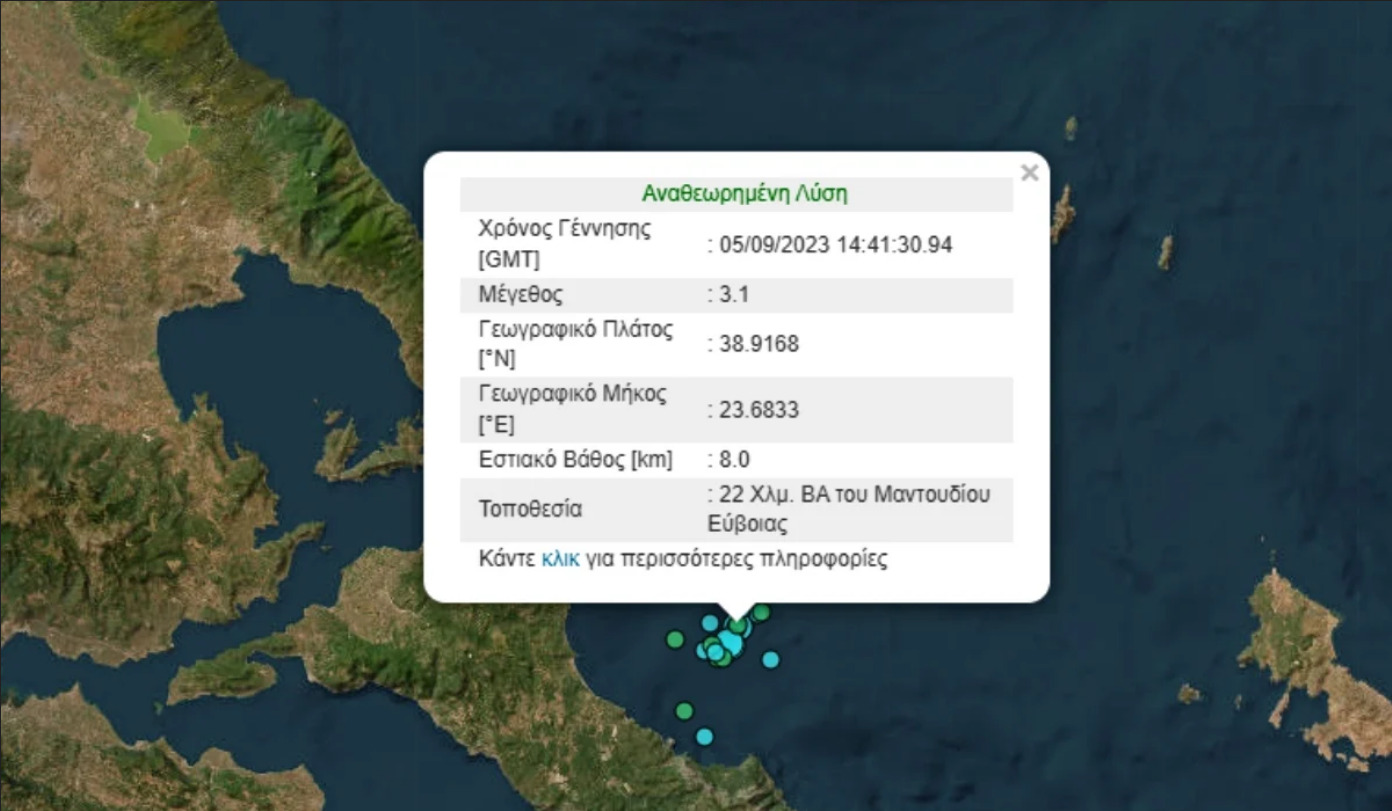Click the longitude value 23.6833
Screen dimensions: 1392x811
pos(757,410)
